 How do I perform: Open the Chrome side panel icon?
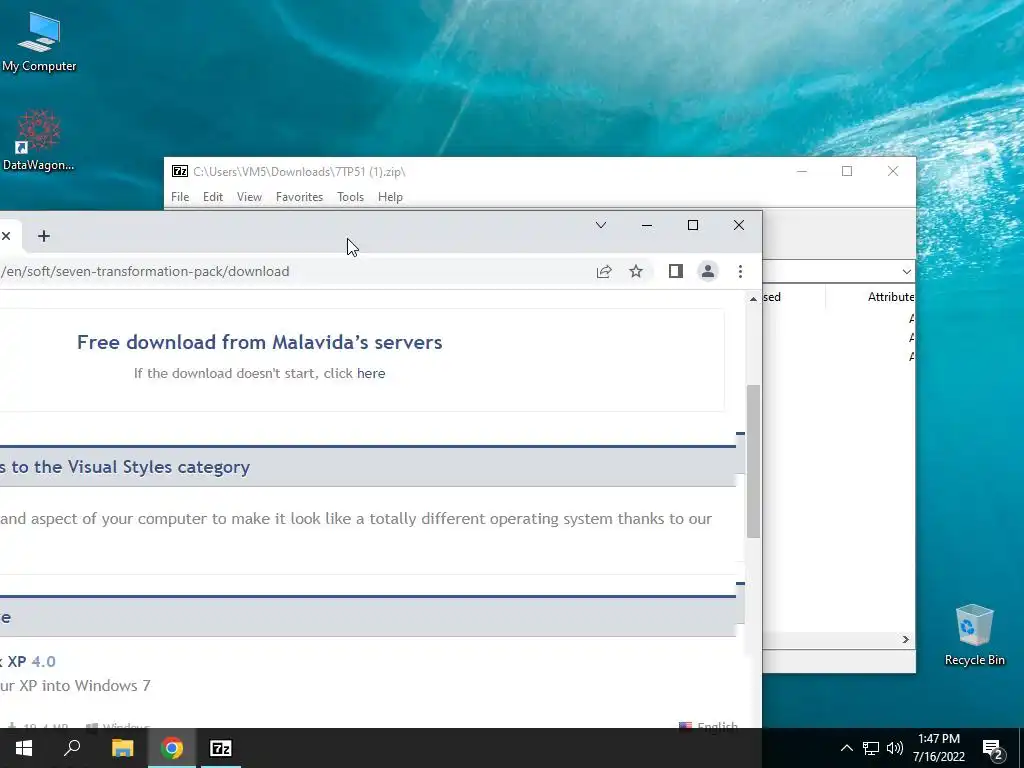click(676, 272)
